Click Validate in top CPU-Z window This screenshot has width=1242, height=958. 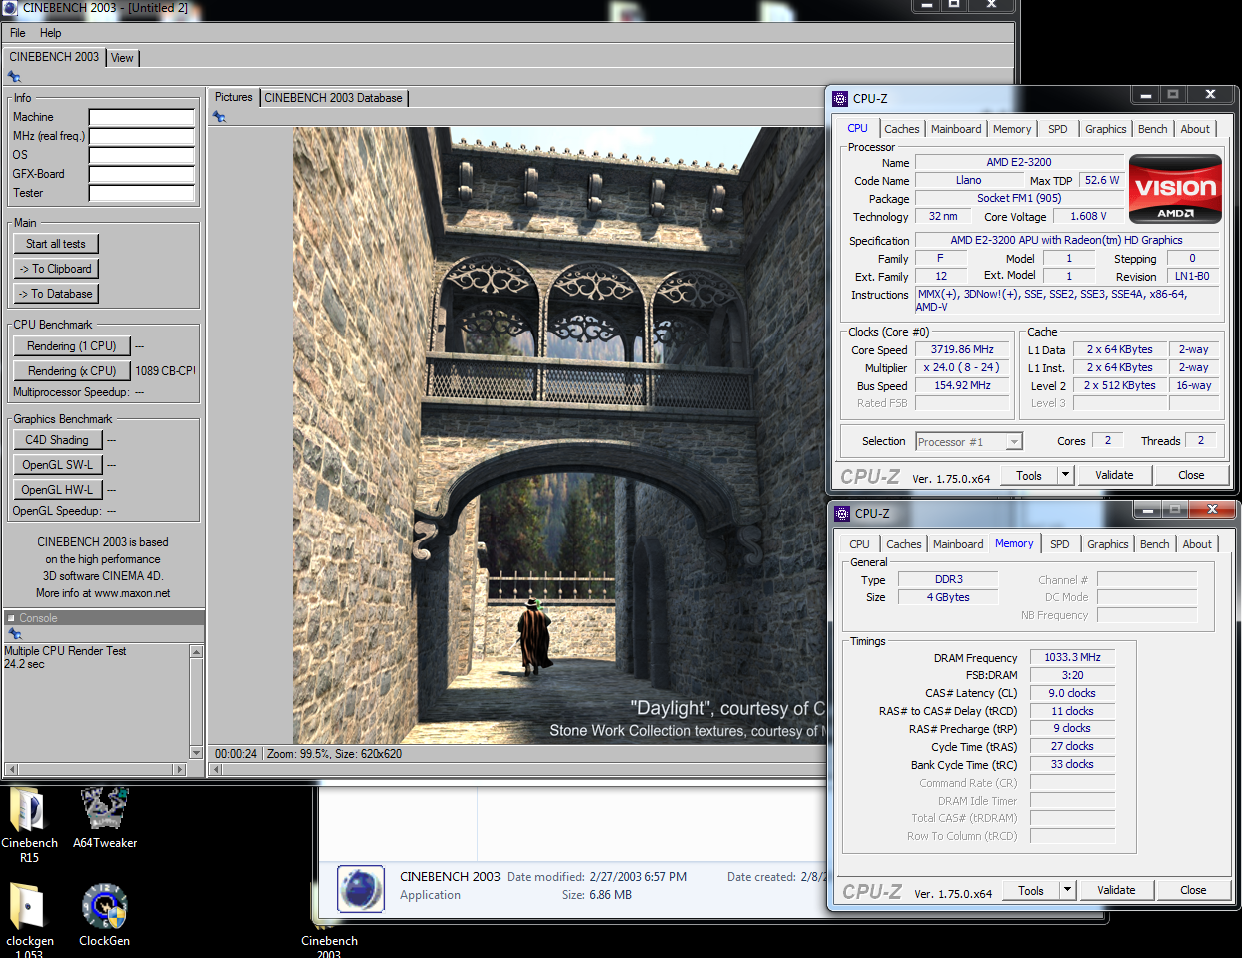[x=1114, y=475]
